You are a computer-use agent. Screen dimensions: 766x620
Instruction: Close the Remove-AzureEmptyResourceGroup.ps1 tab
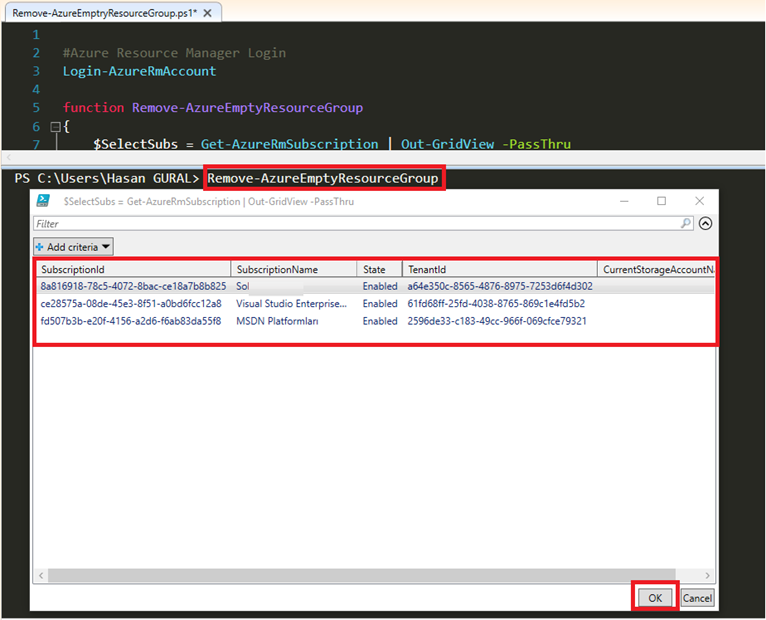click(x=208, y=13)
